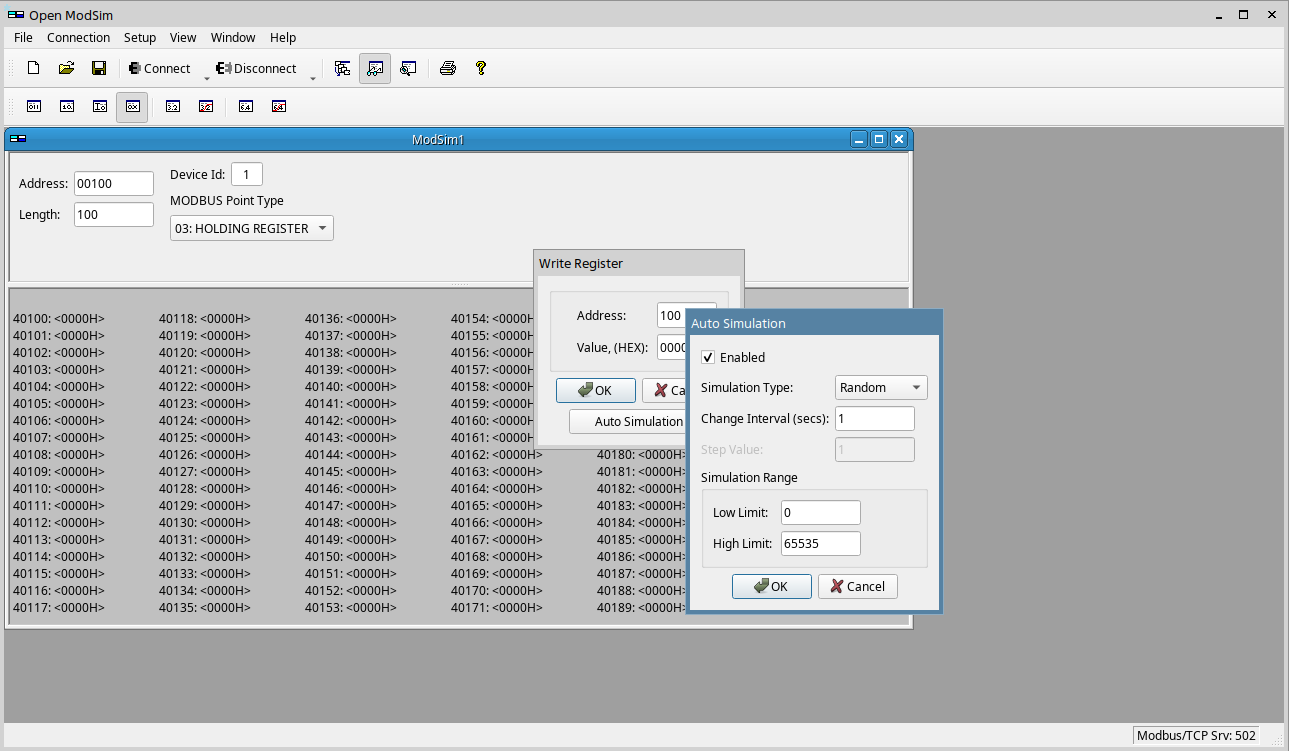The width and height of the screenshot is (1289, 751).
Task: Open the Help menu
Action: 283,38
